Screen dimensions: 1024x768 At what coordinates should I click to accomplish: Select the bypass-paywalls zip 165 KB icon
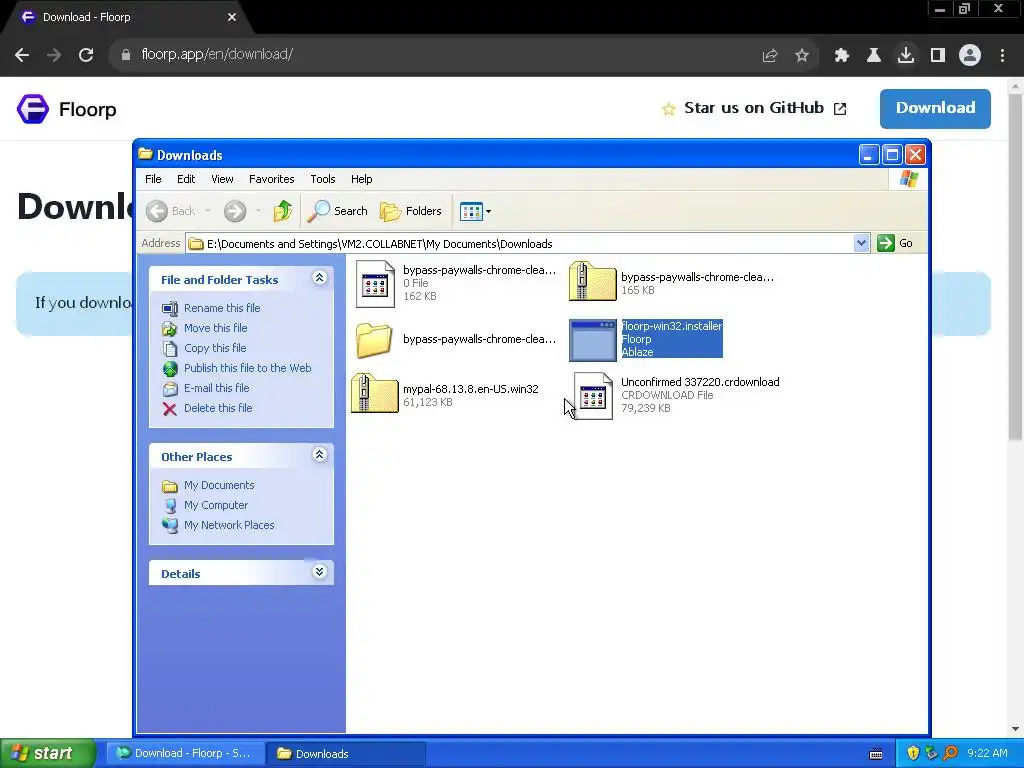[x=592, y=281]
